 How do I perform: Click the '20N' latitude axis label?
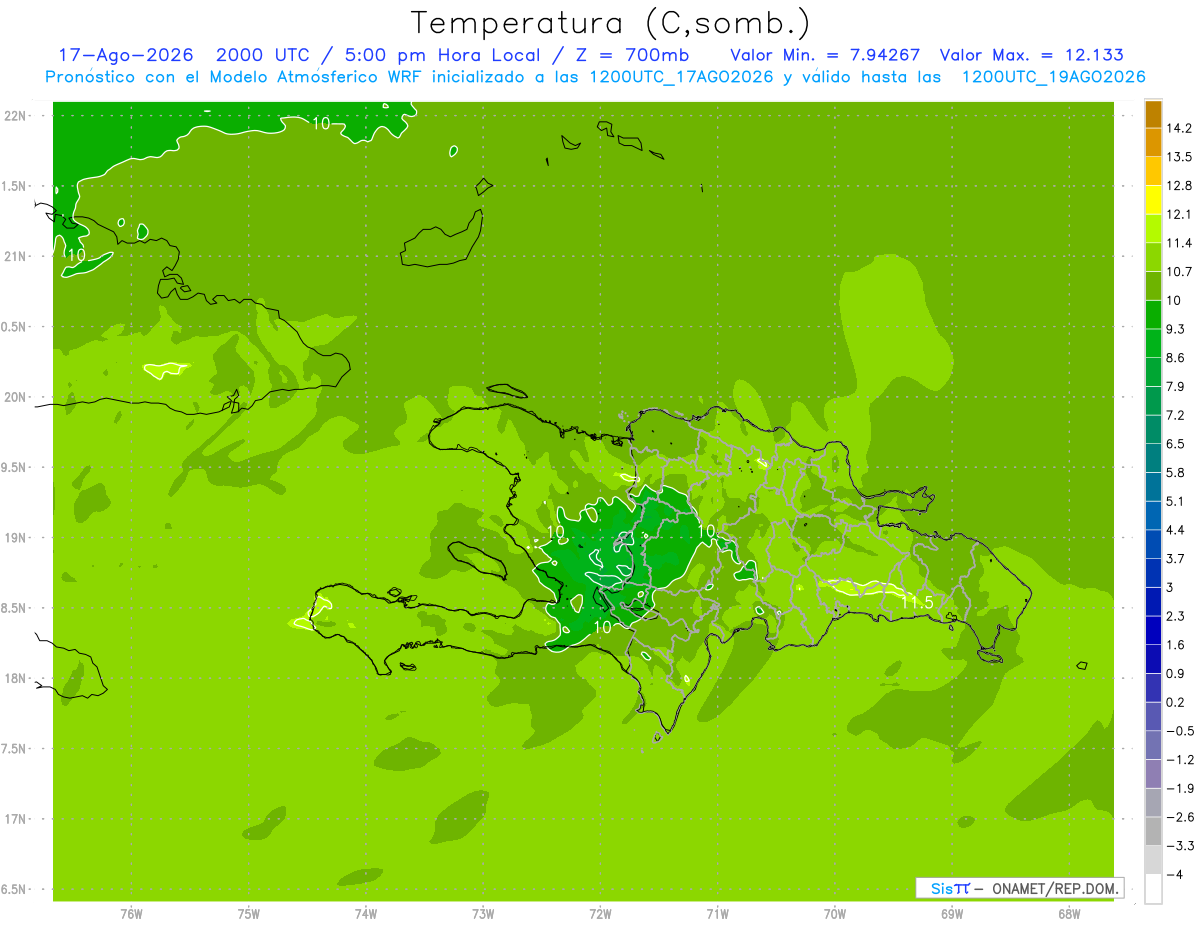click(x=16, y=397)
